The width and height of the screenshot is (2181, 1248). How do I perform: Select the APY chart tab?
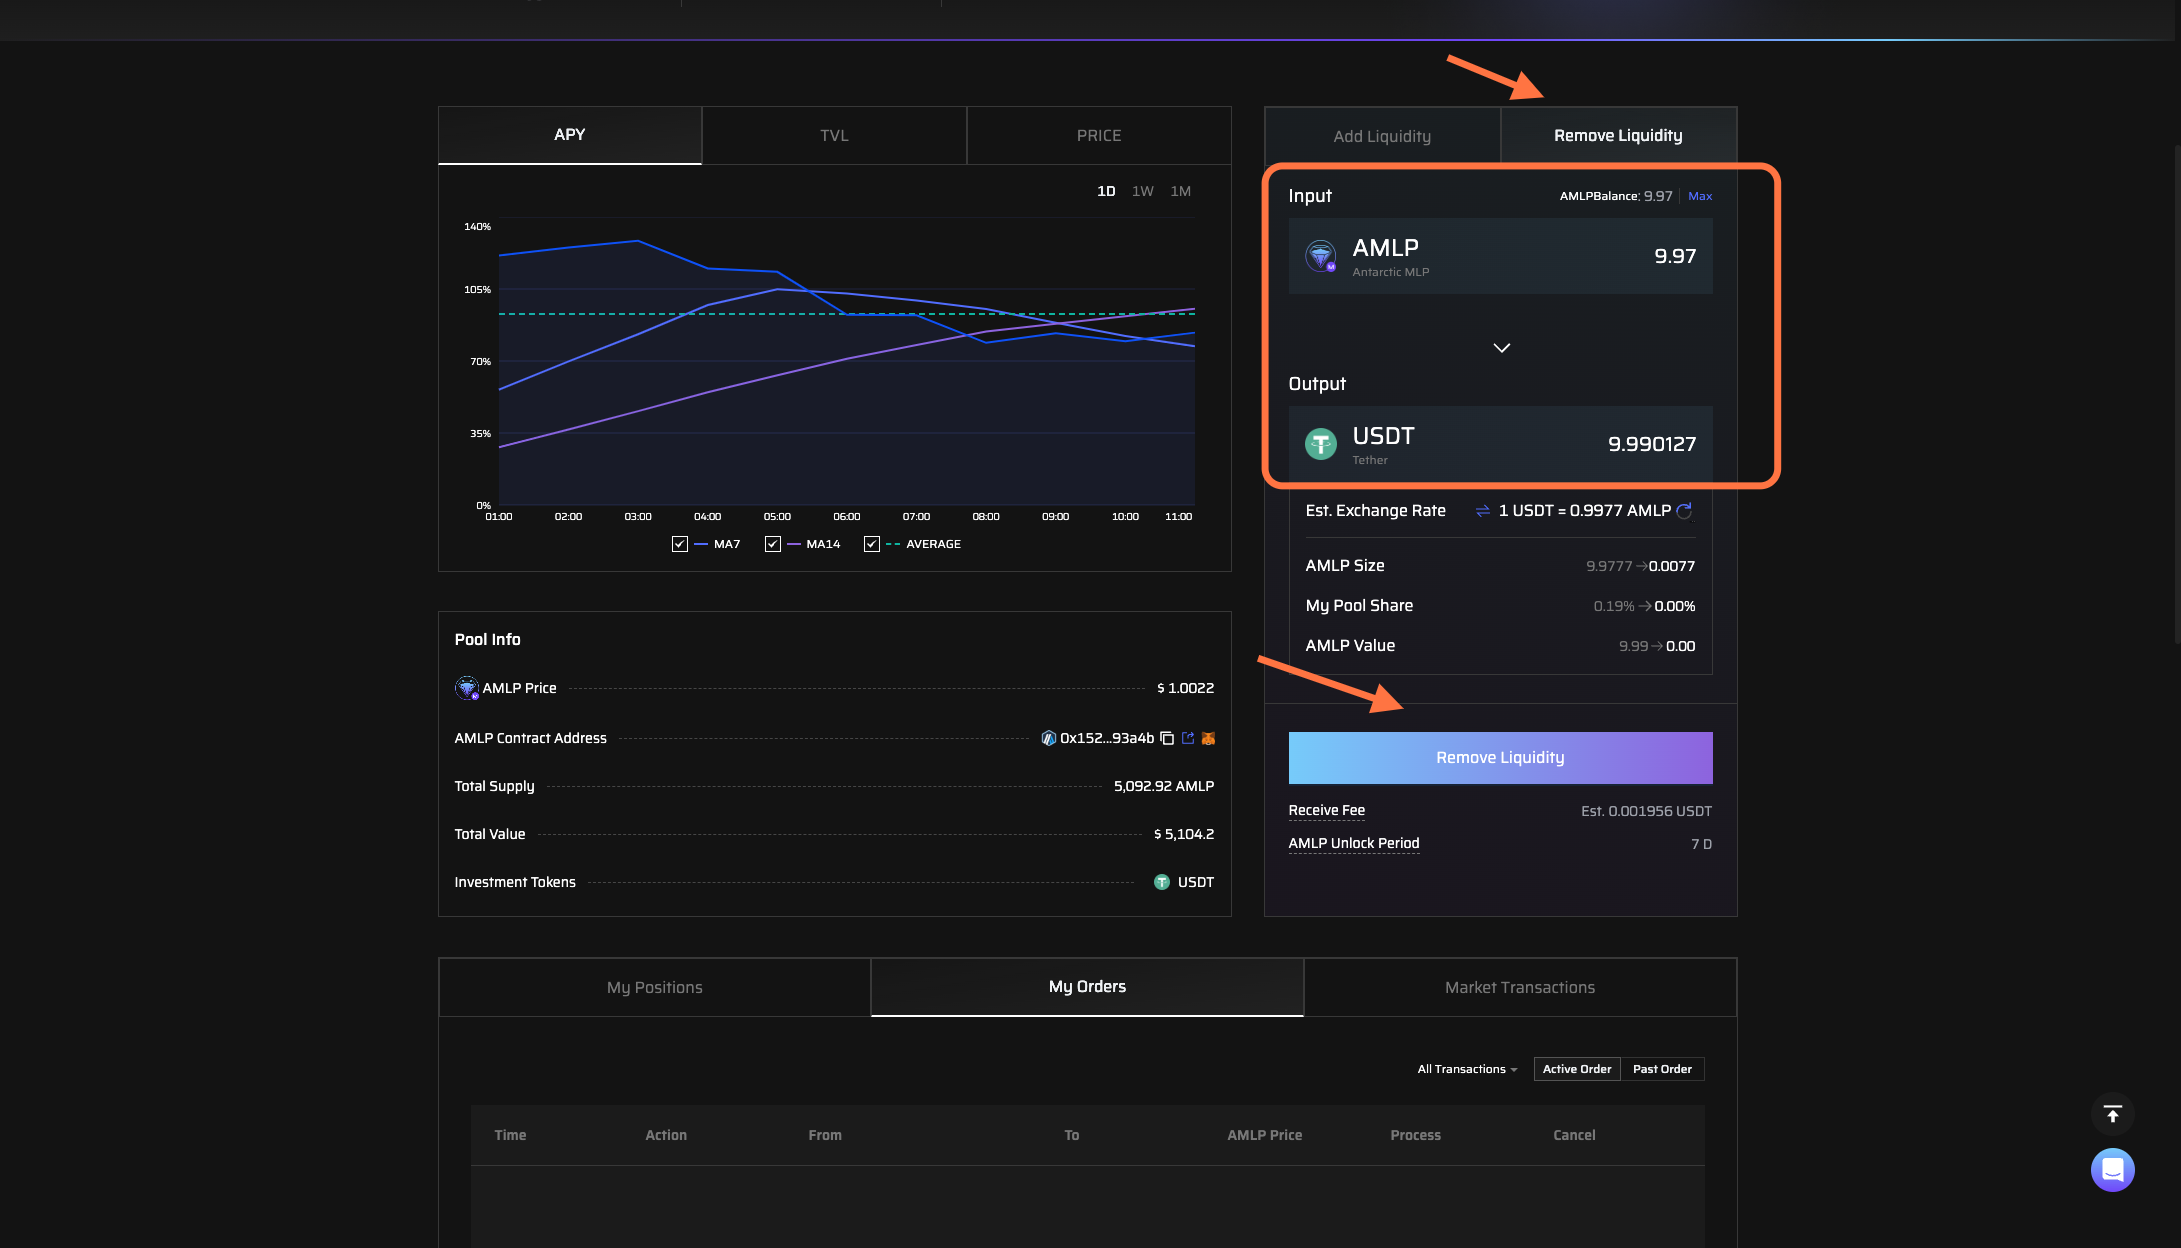(x=570, y=135)
